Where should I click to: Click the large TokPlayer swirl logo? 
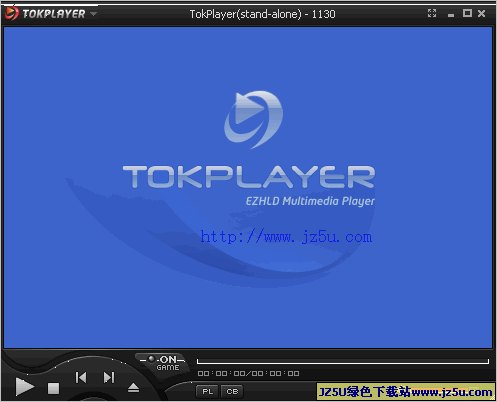click(x=254, y=119)
